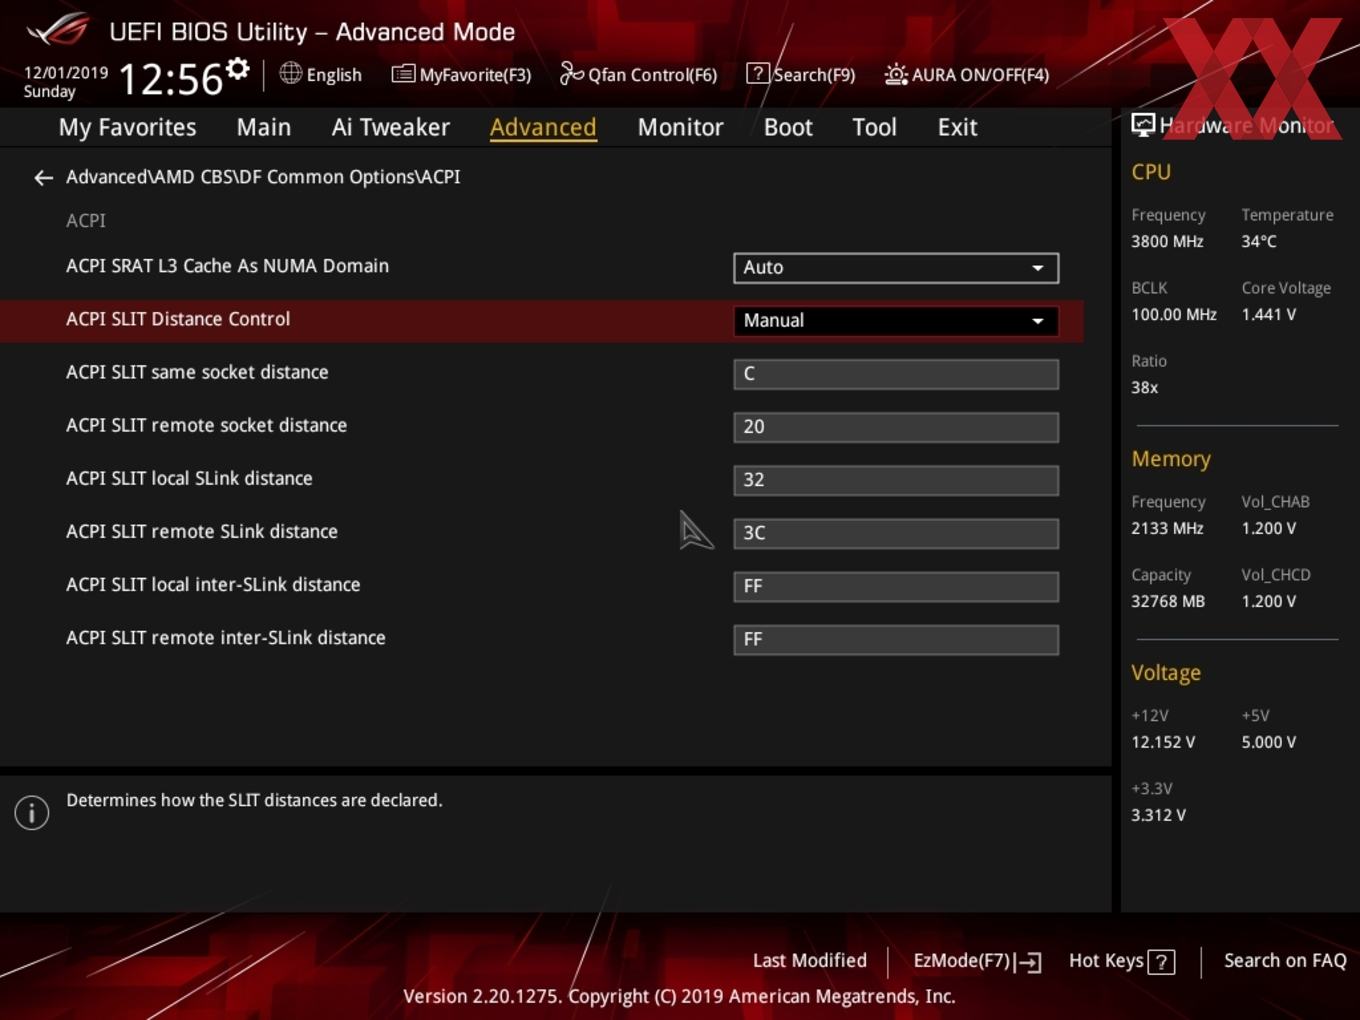Select ACPI SLIT remote SLink distance label

click(202, 531)
